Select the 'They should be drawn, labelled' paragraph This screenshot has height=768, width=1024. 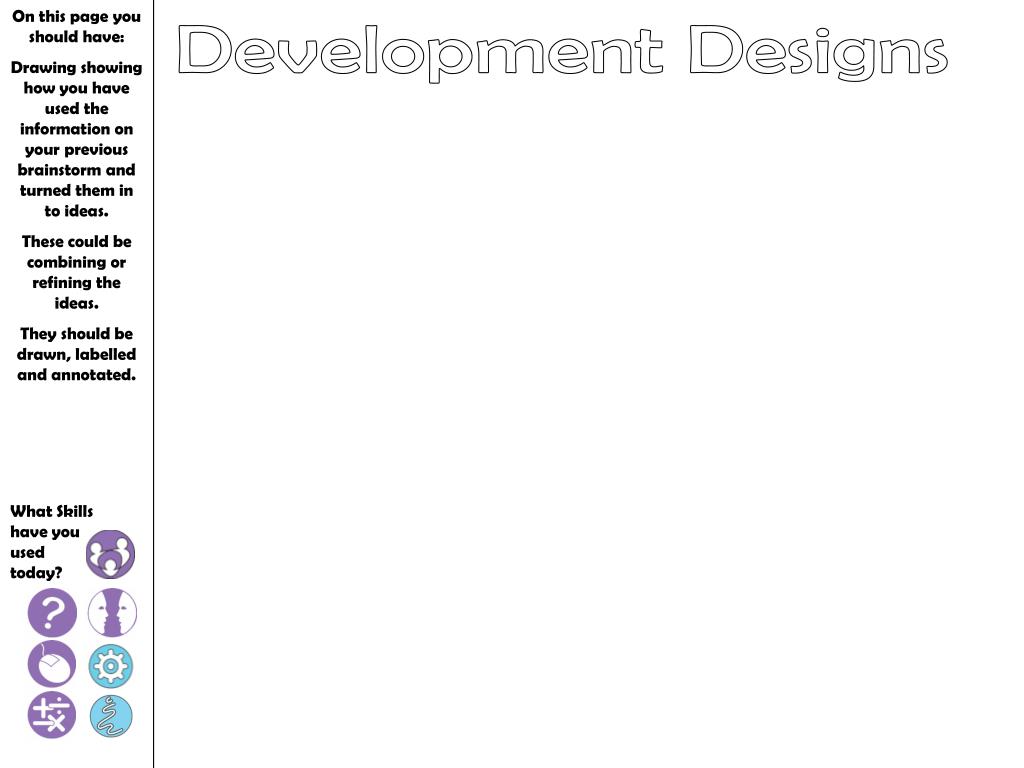coord(76,354)
